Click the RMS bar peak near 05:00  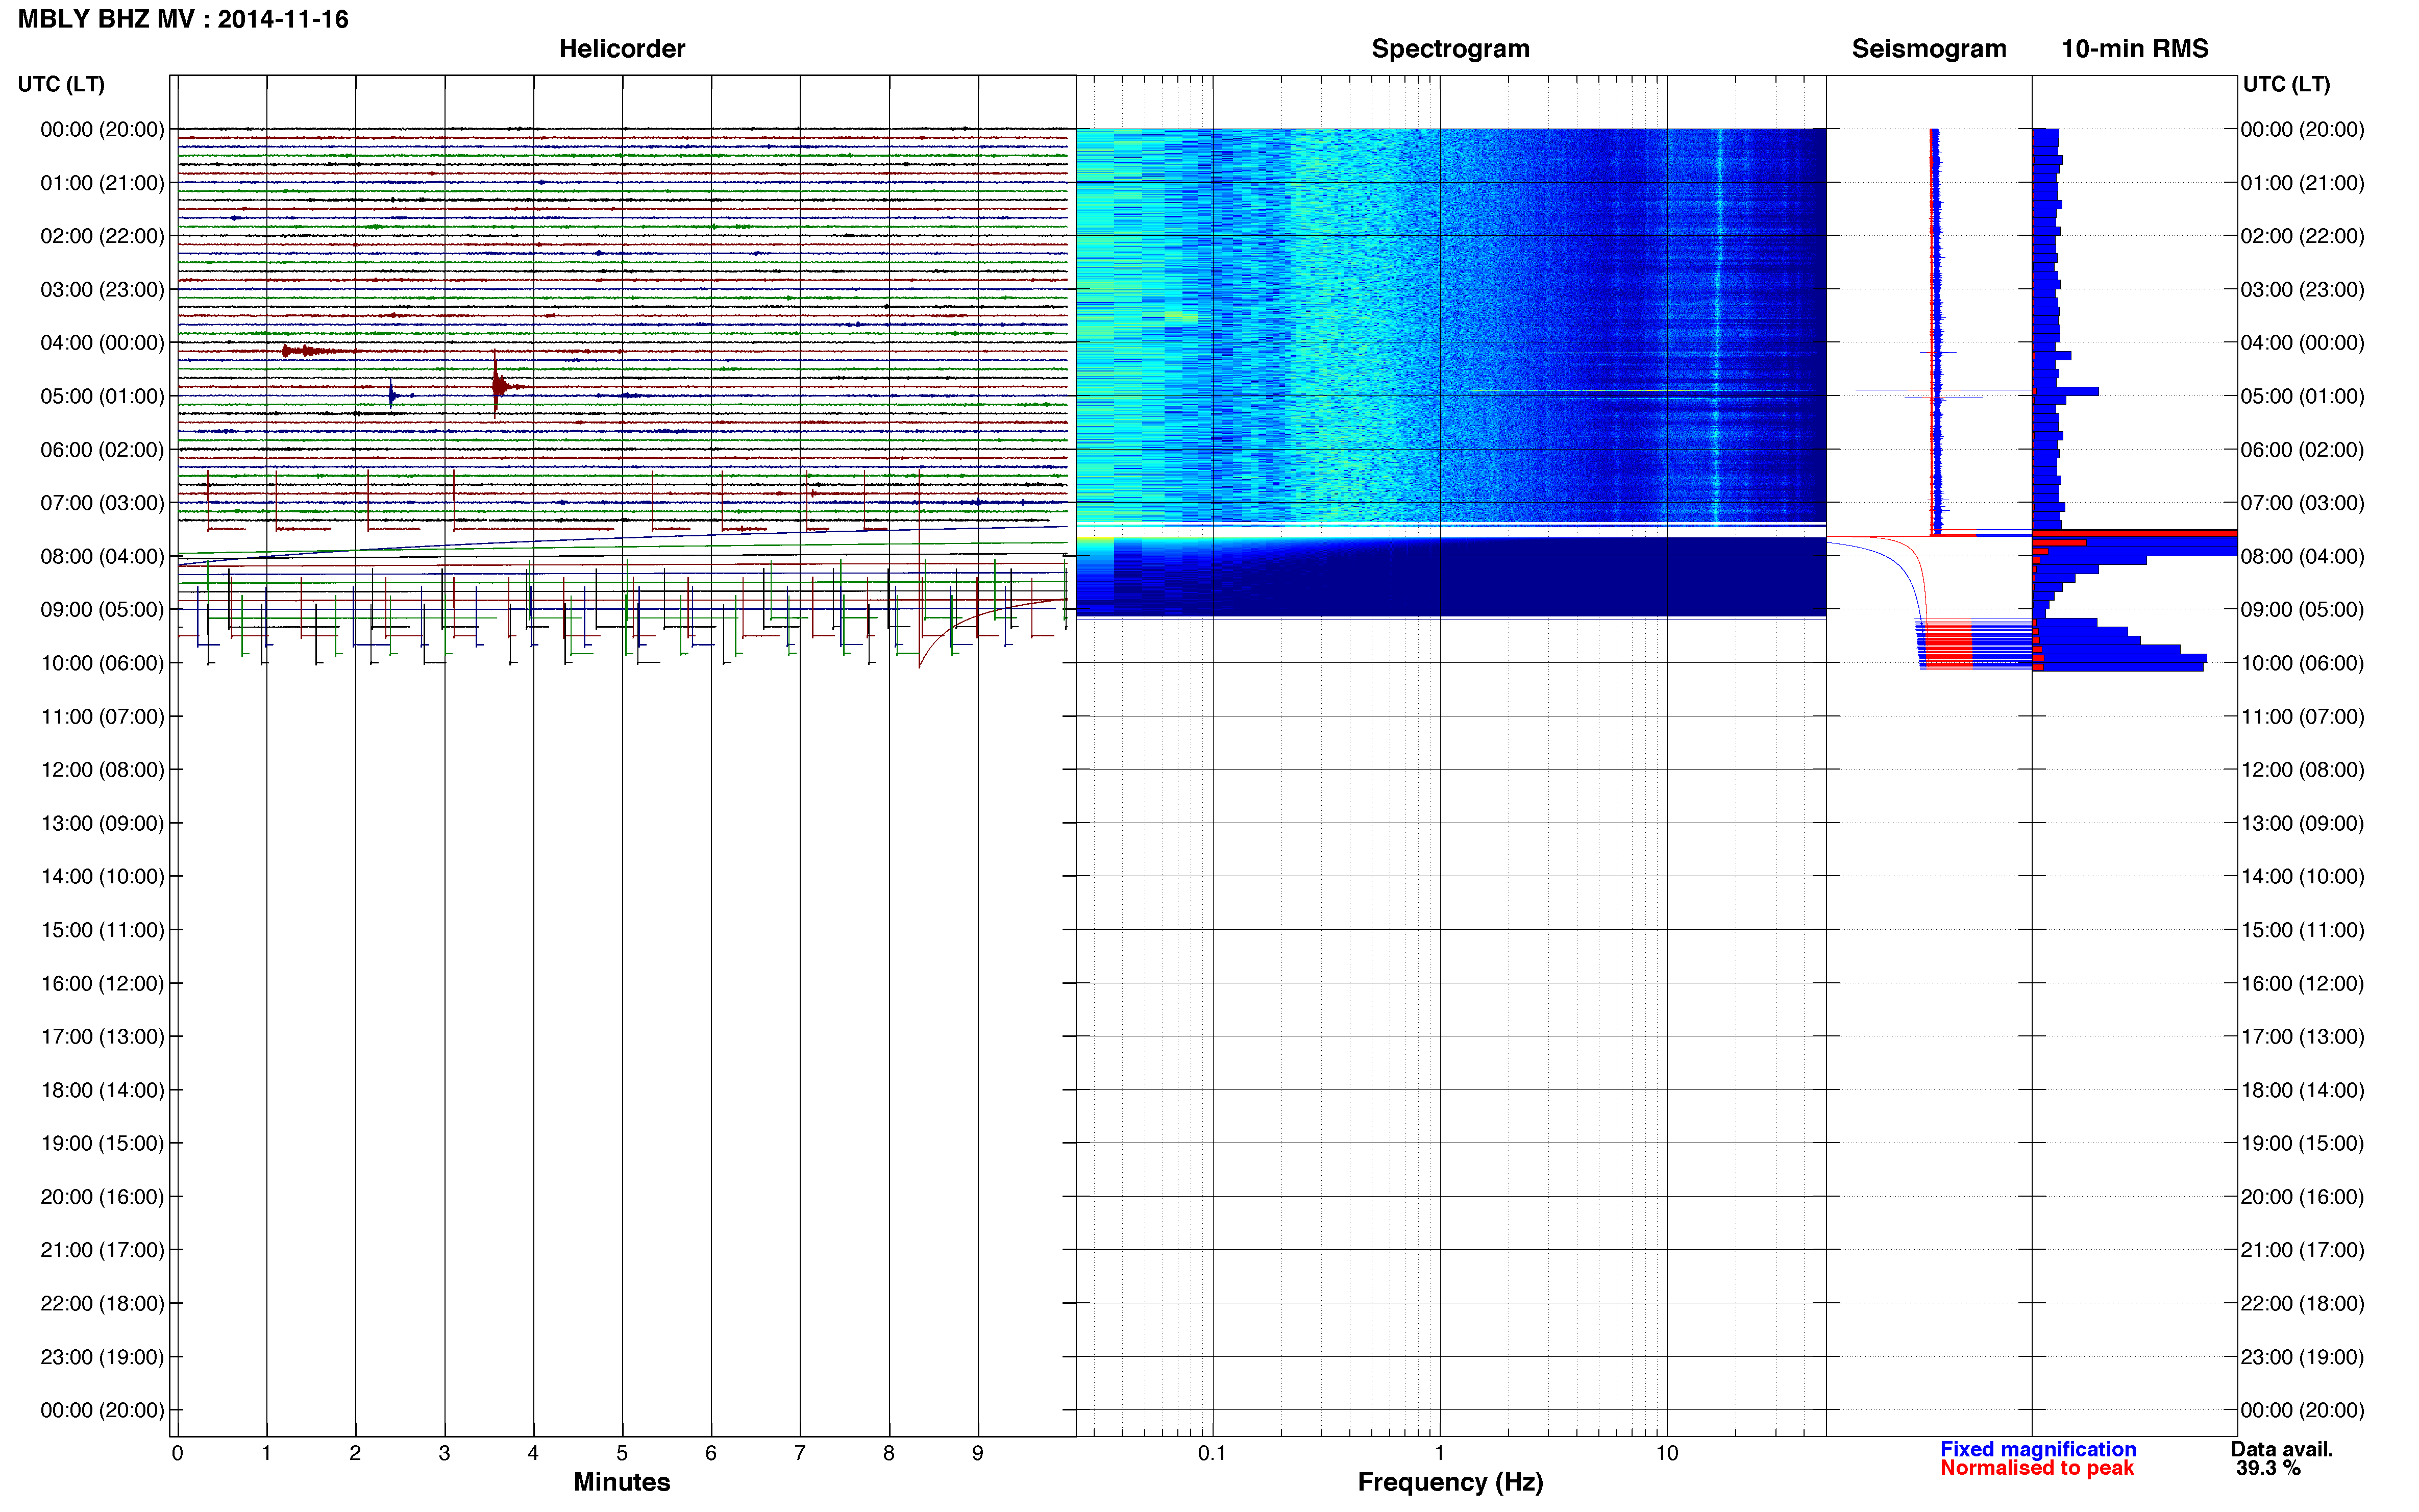coord(2065,391)
